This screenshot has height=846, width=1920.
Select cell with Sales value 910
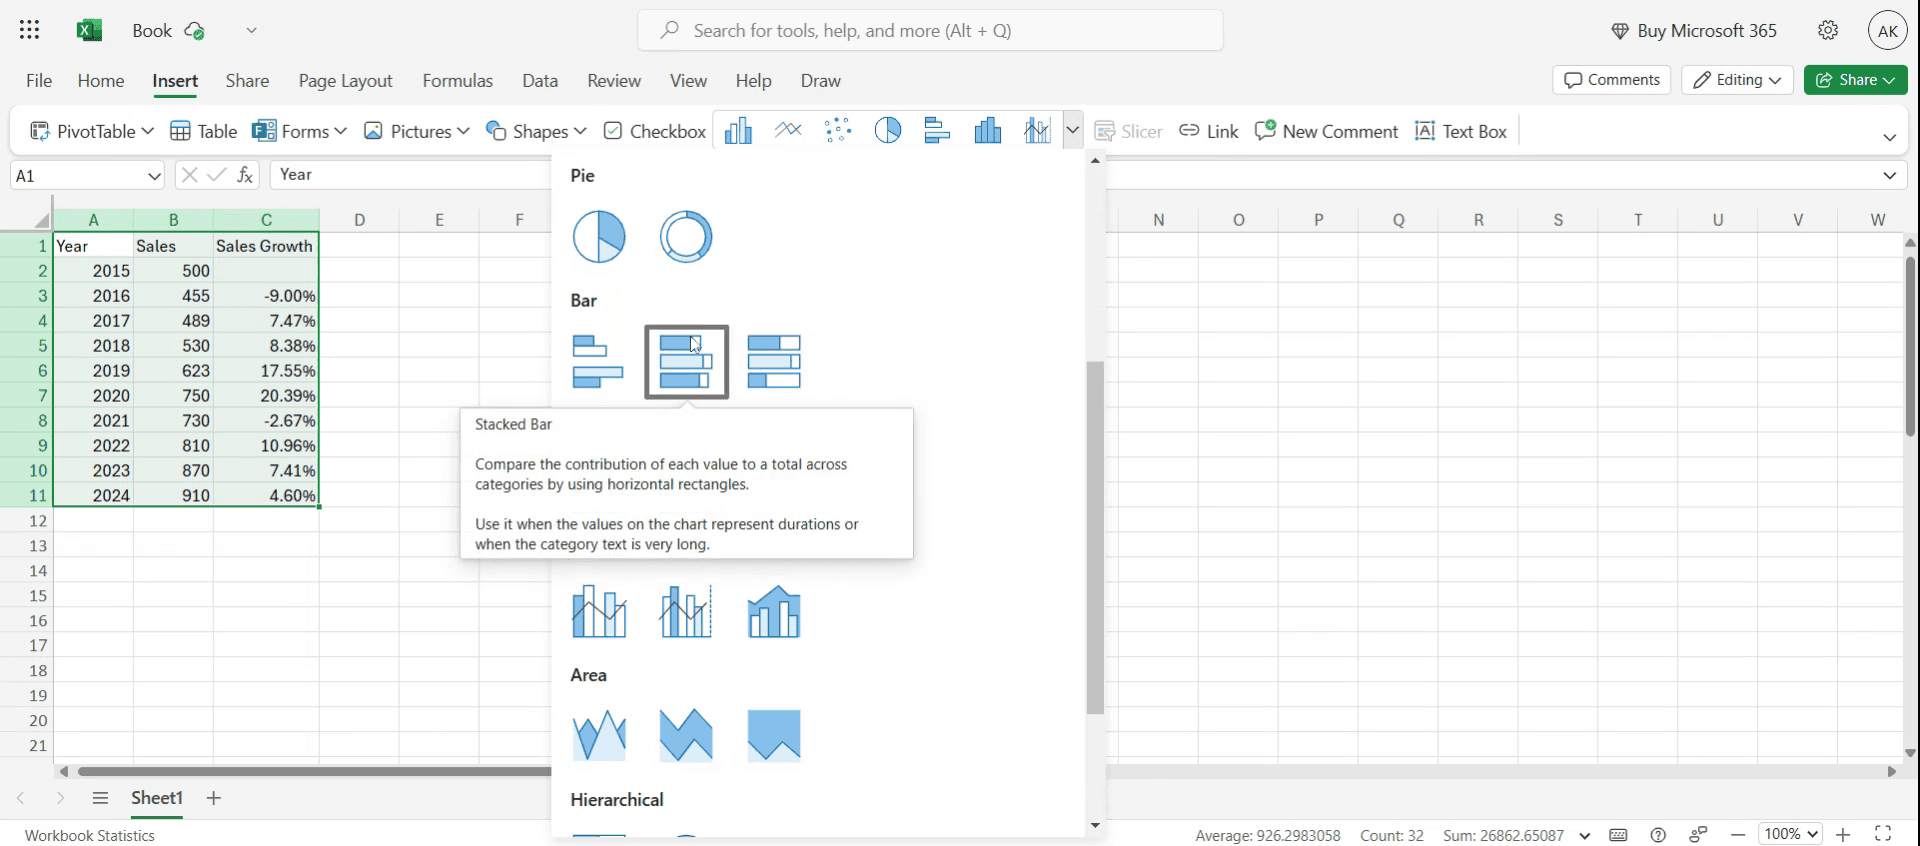coord(173,495)
